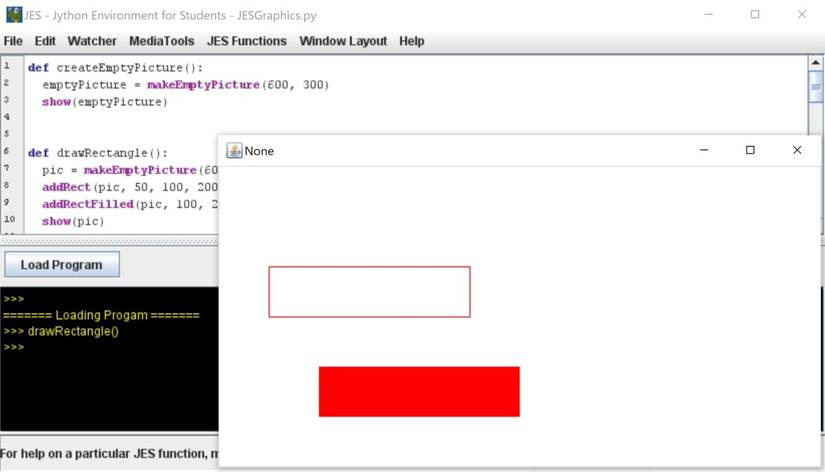Click the Java icon in None window title
The width and height of the screenshot is (825, 472).
234,150
